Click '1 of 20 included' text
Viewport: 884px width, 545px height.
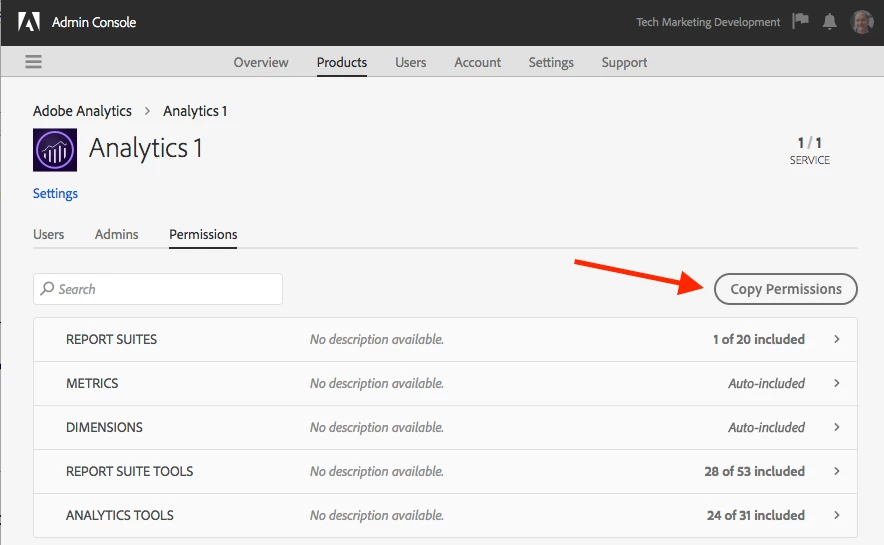[x=758, y=339]
